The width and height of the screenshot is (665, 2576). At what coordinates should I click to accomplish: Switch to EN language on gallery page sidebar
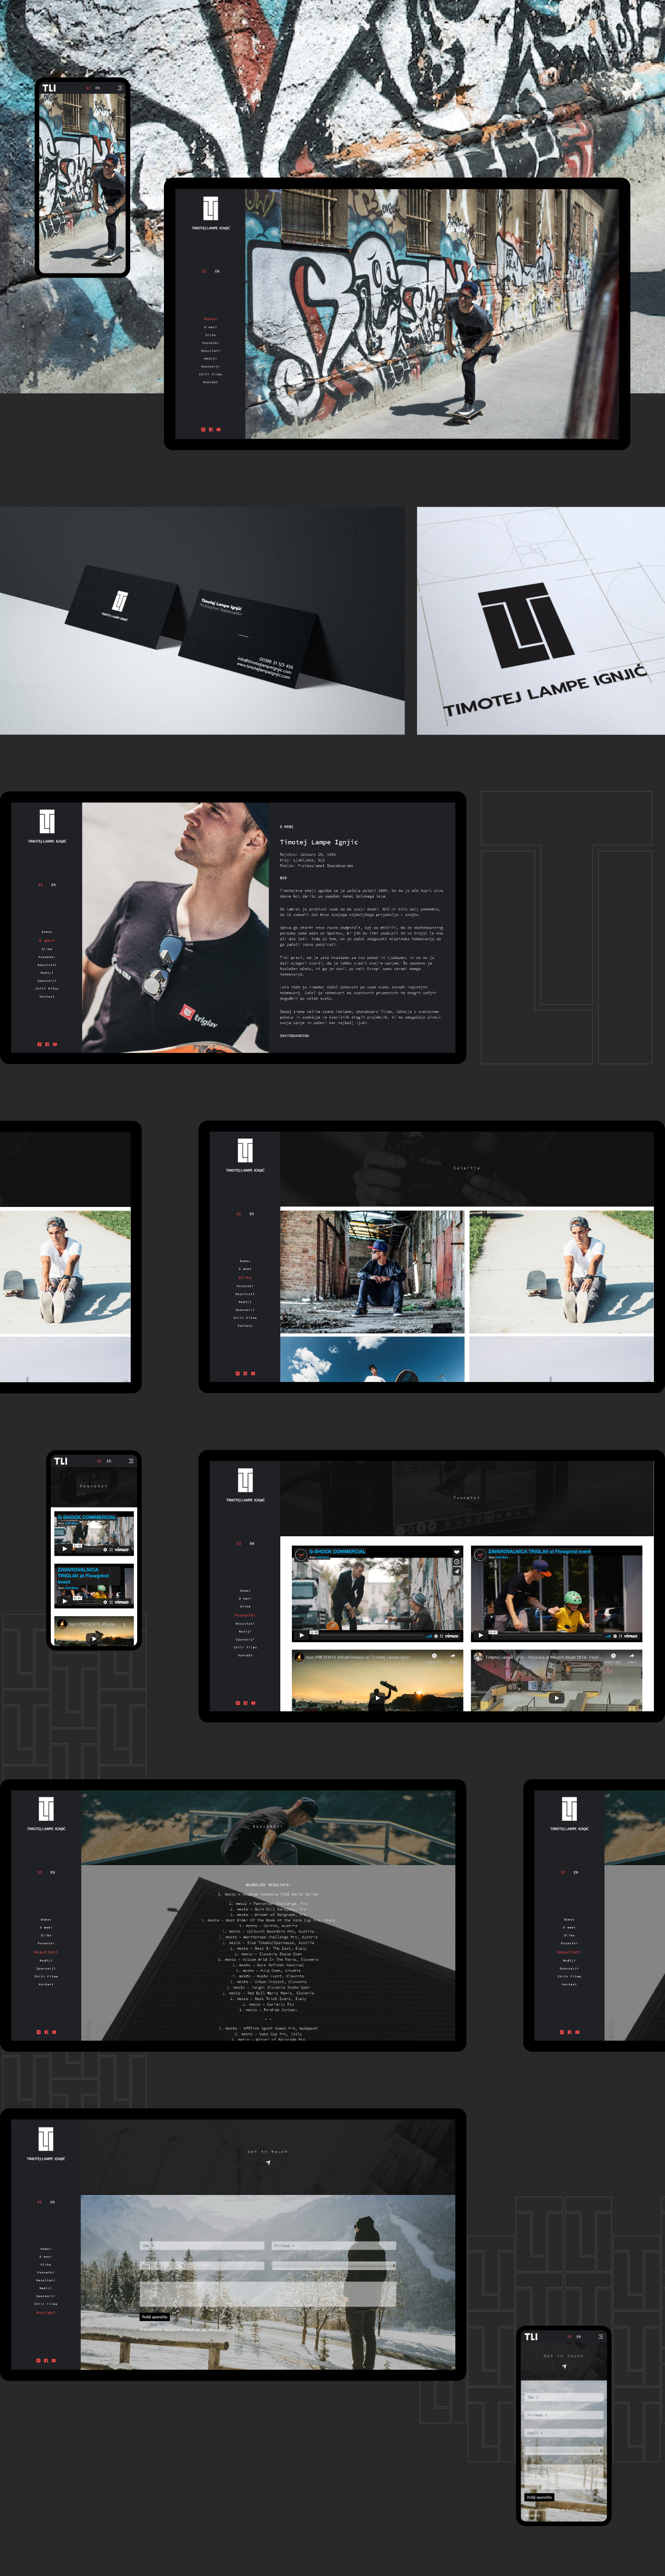251,1213
